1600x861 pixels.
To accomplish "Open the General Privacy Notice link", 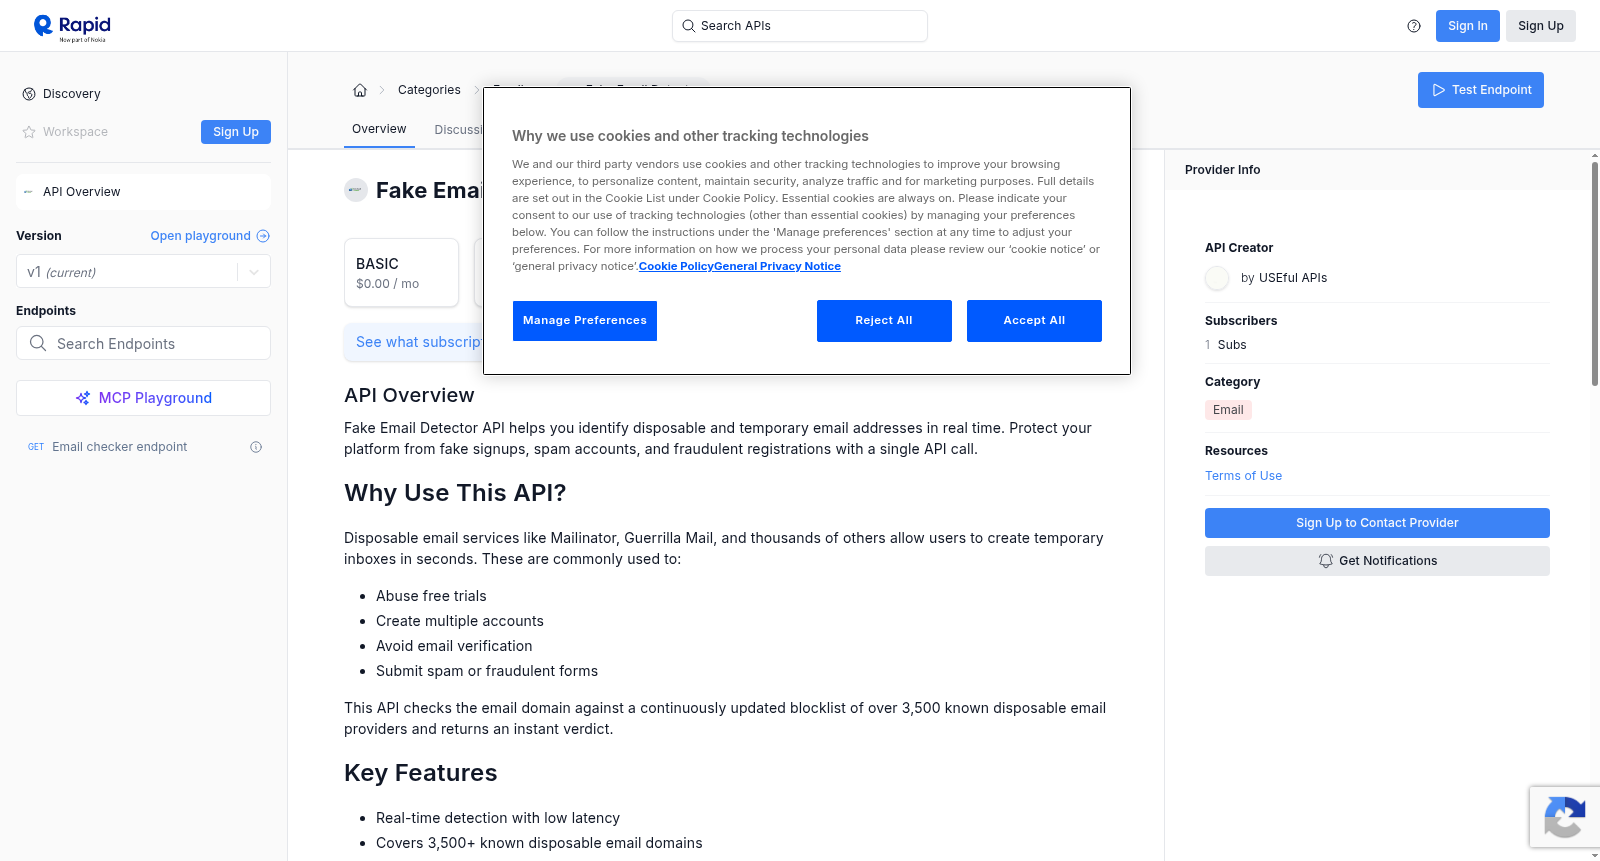I will (777, 266).
